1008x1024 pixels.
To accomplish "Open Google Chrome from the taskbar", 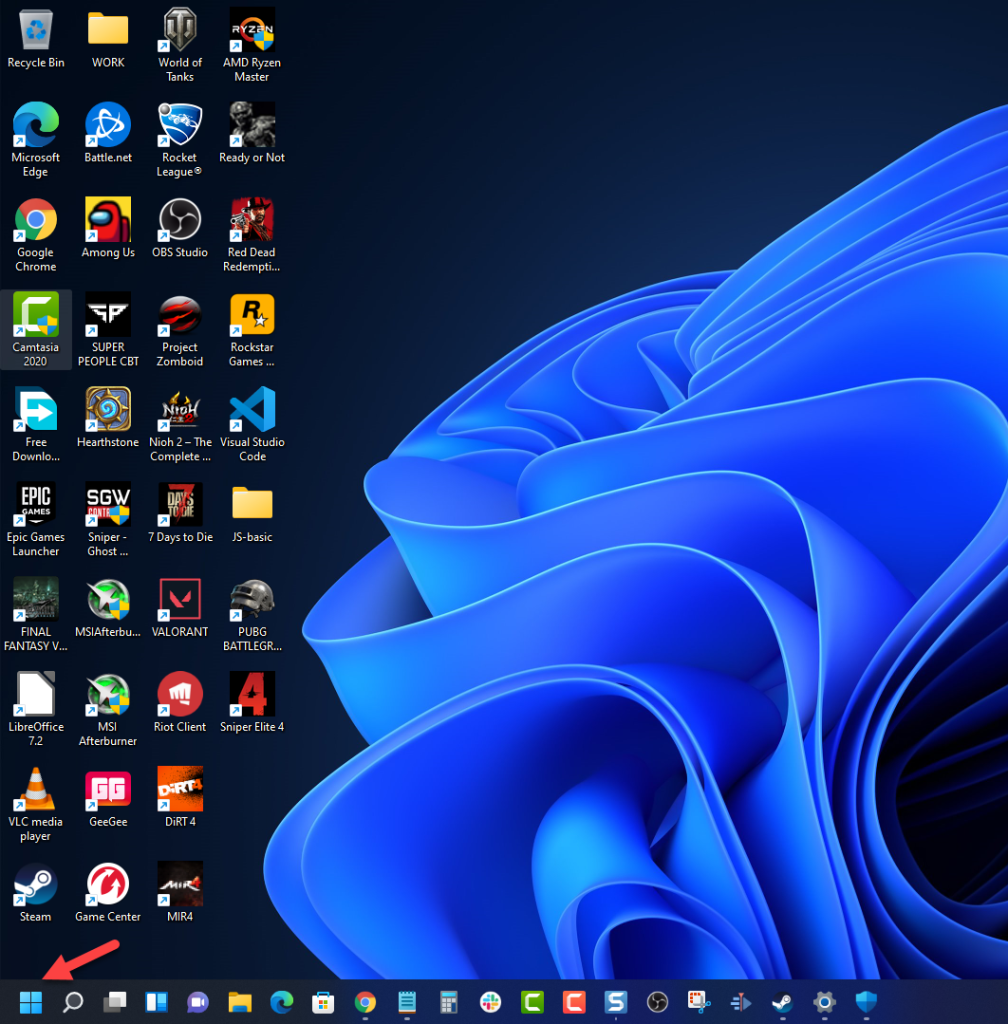I will coord(365,1001).
